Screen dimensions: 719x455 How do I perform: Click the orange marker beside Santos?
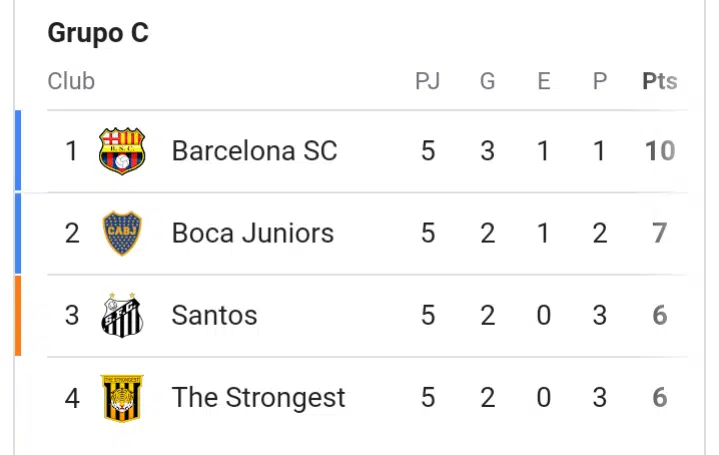(18, 315)
